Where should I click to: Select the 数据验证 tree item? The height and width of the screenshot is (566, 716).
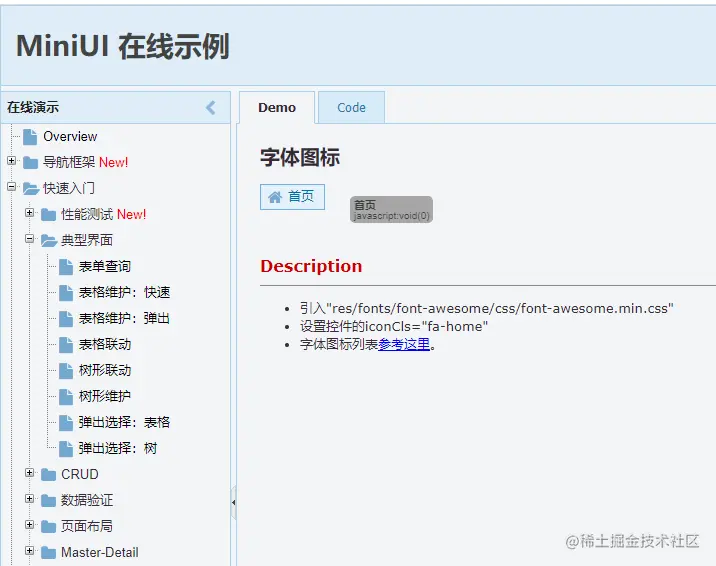[x=87, y=501]
